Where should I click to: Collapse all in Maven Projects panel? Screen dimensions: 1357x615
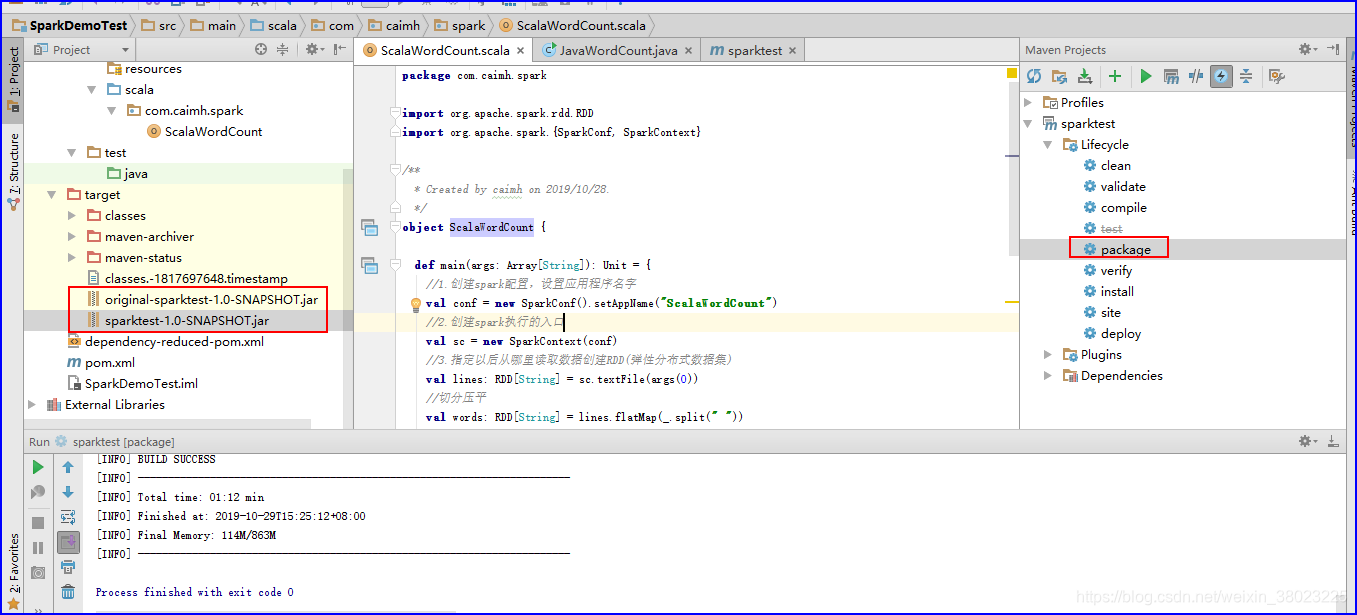click(1246, 76)
